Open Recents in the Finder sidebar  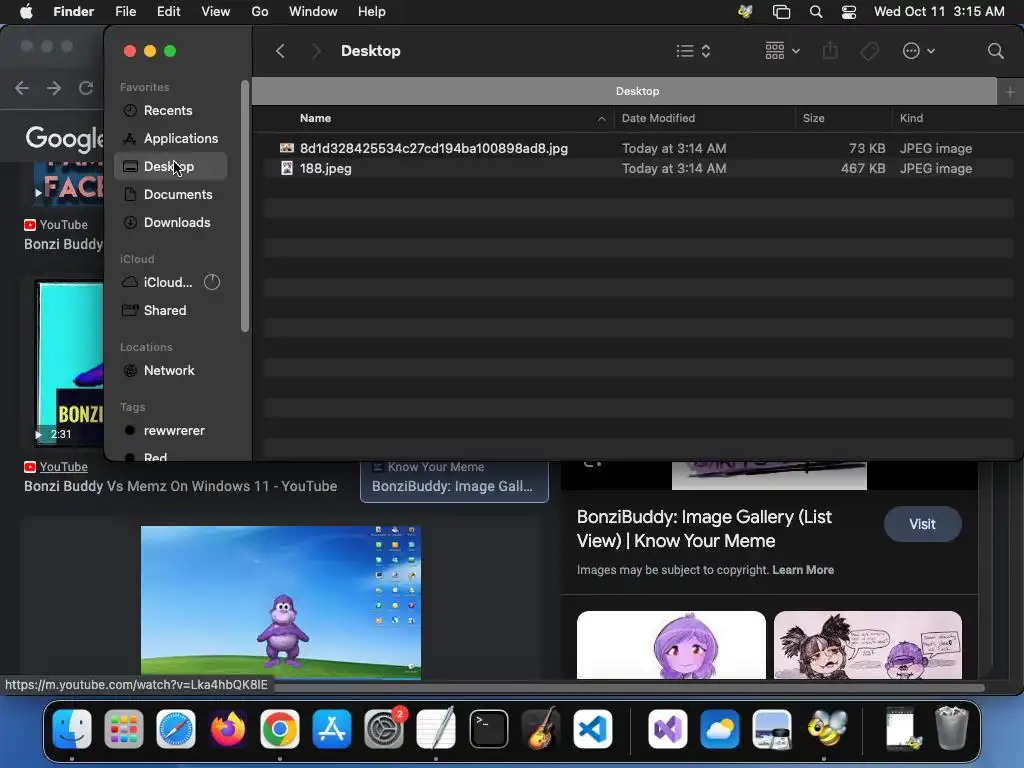tap(168, 110)
